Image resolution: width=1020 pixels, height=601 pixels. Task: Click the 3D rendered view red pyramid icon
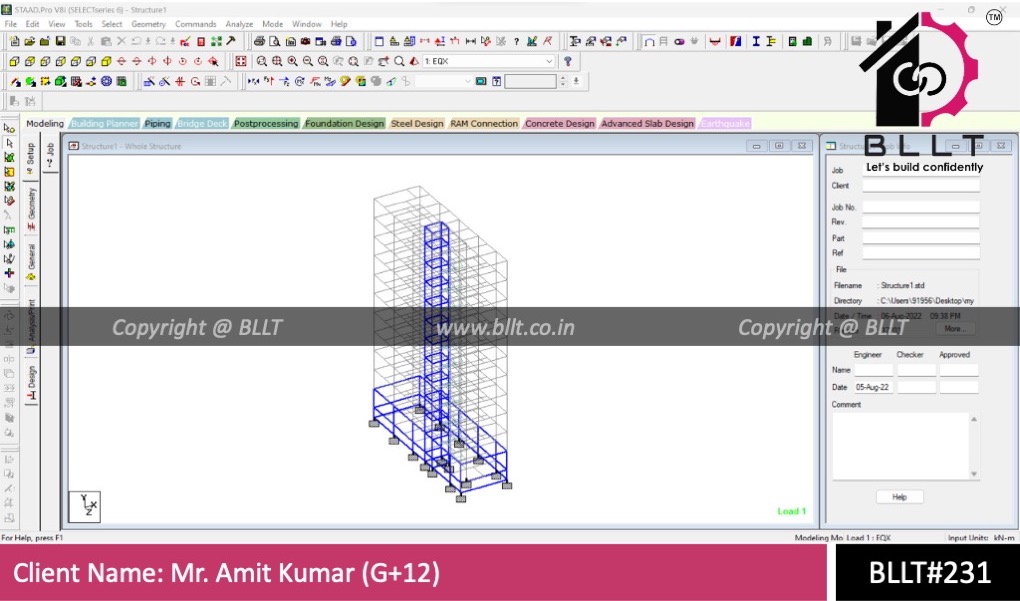414,61
